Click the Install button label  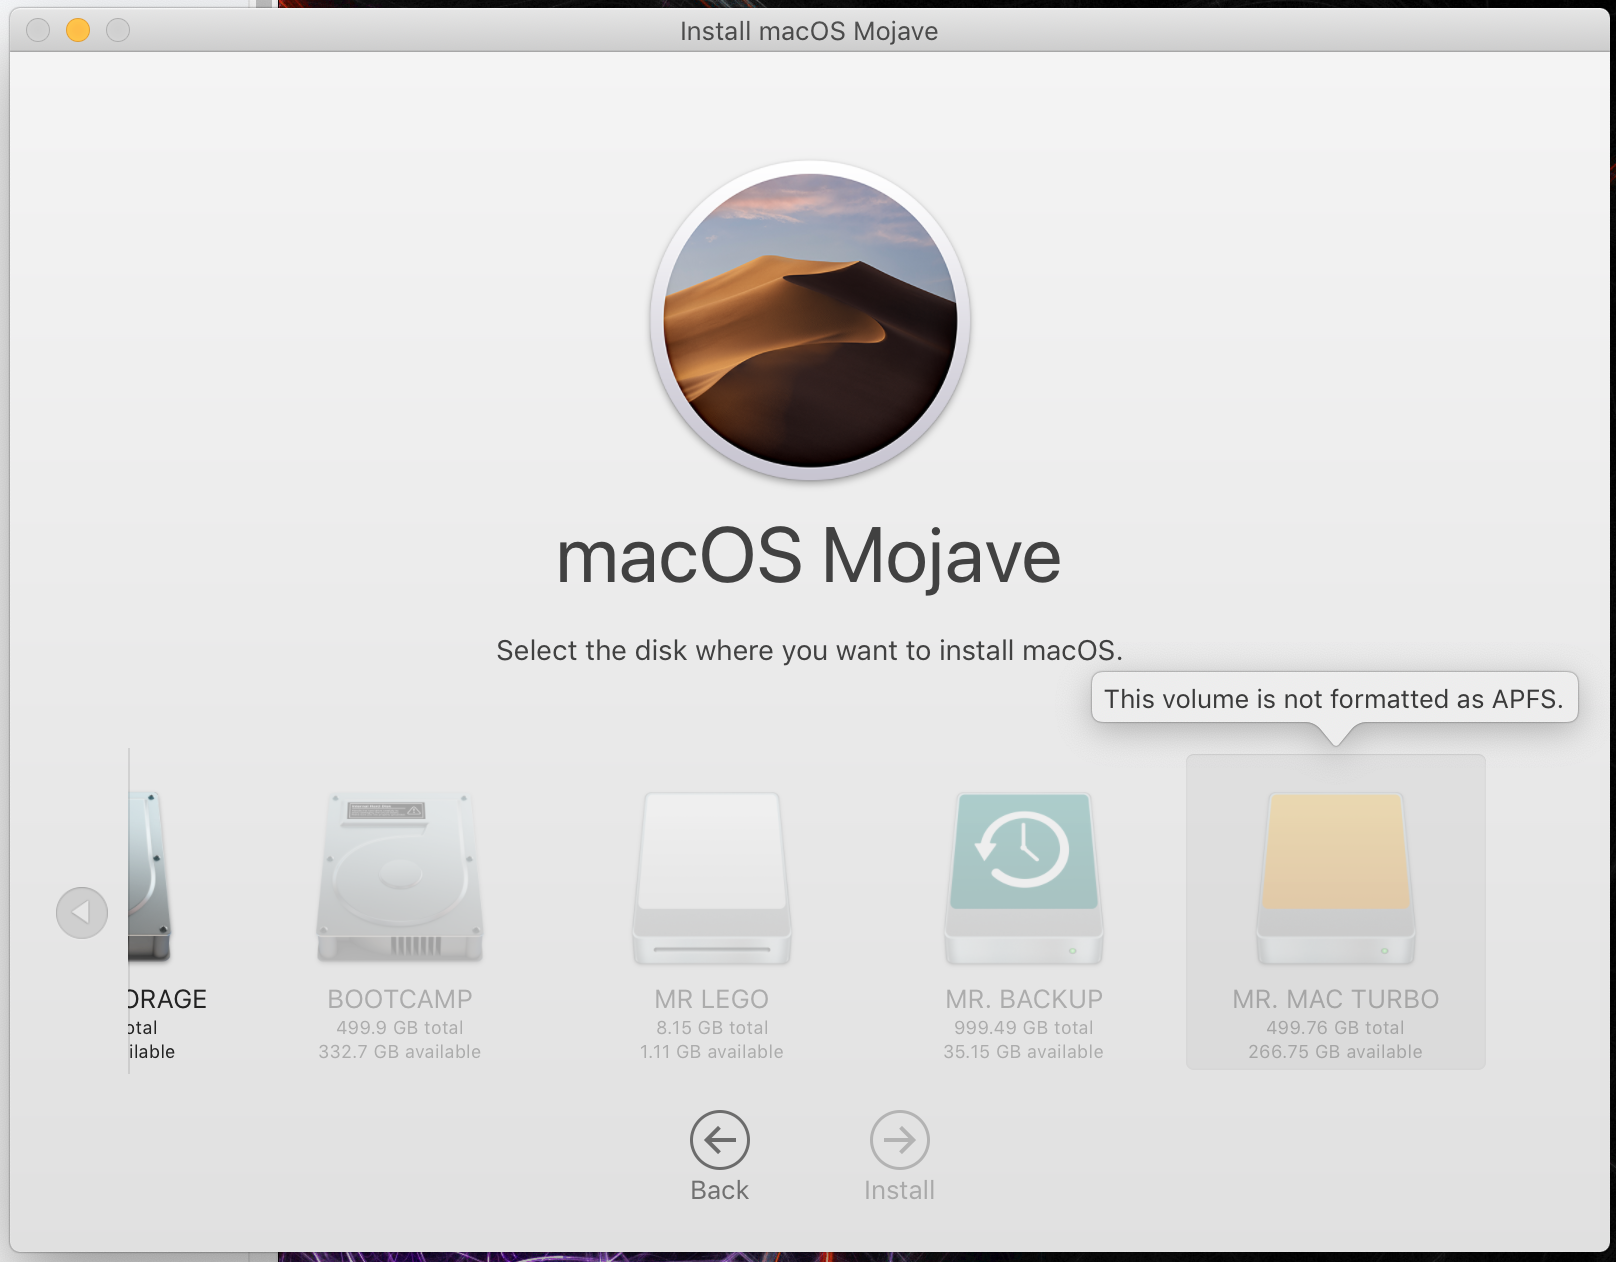900,1190
